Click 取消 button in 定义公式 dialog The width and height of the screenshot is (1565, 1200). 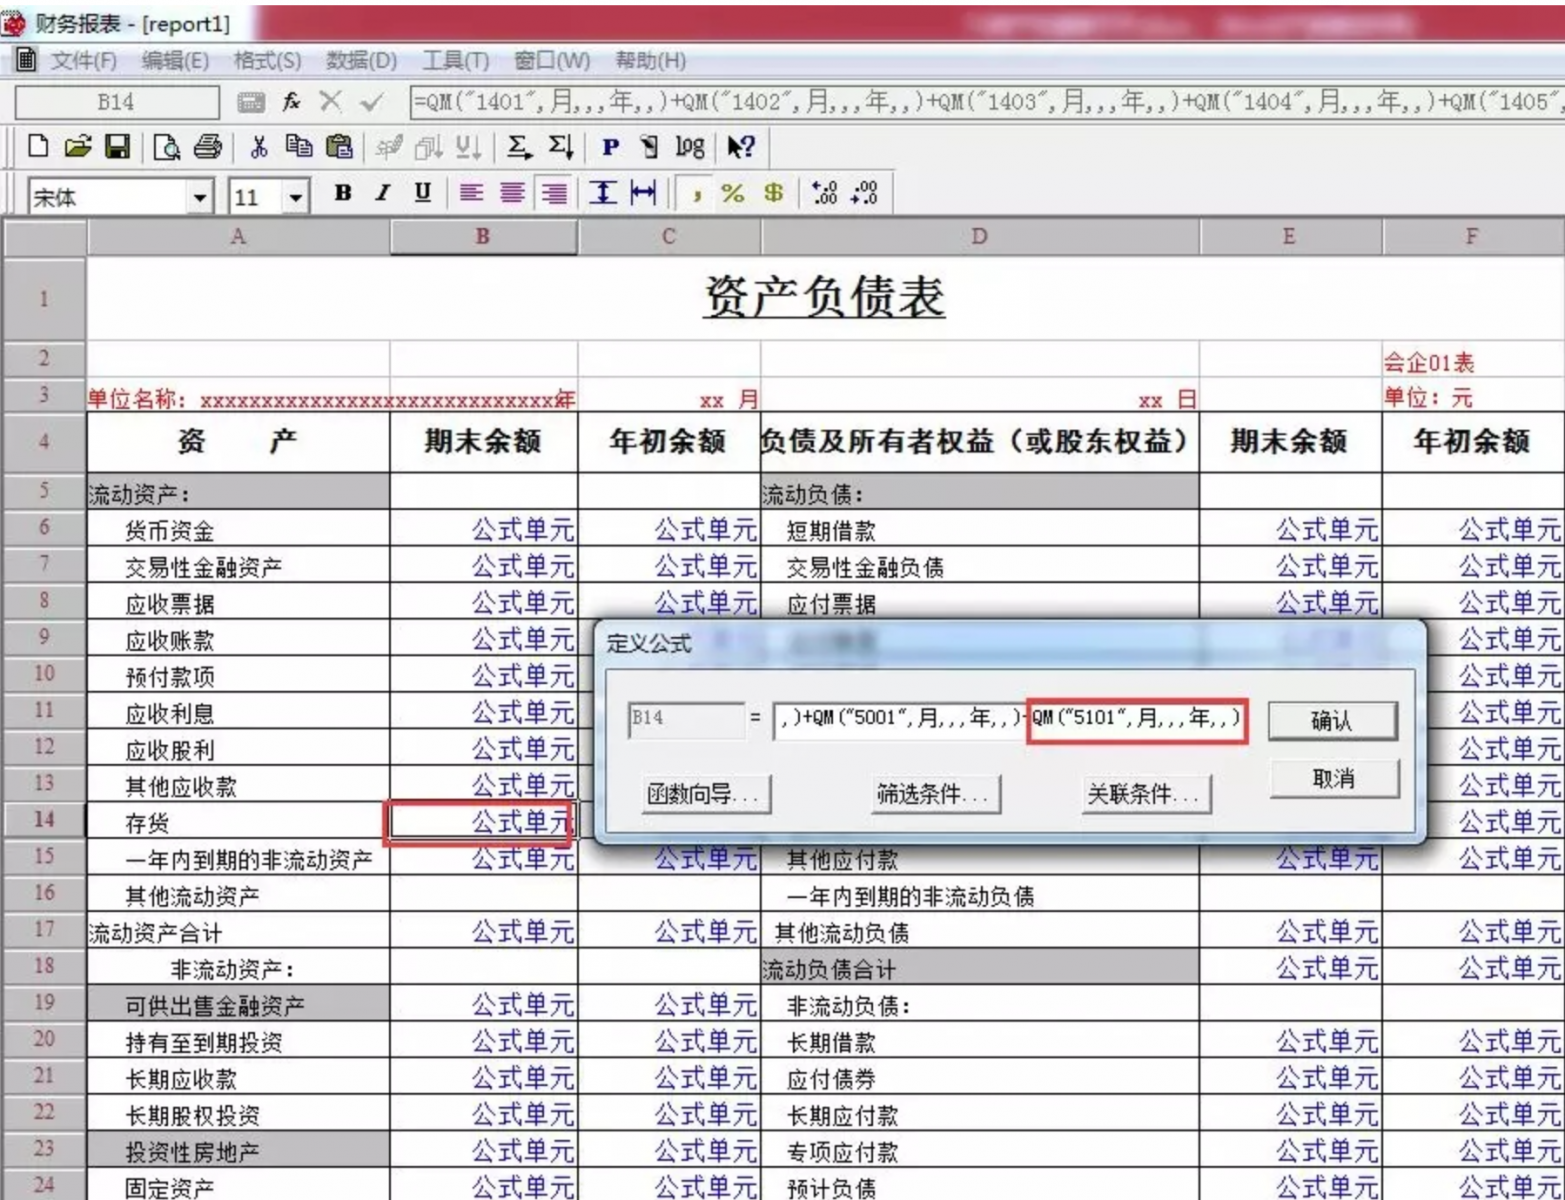[x=1334, y=778]
